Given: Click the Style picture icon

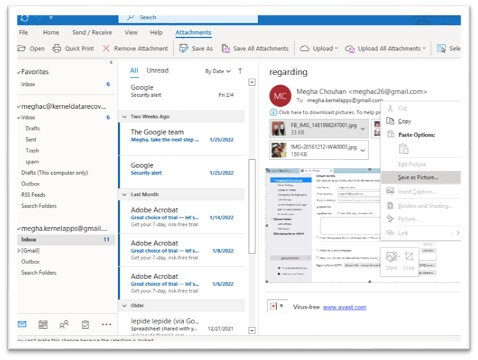Looking at the screenshot, I should 391,257.
